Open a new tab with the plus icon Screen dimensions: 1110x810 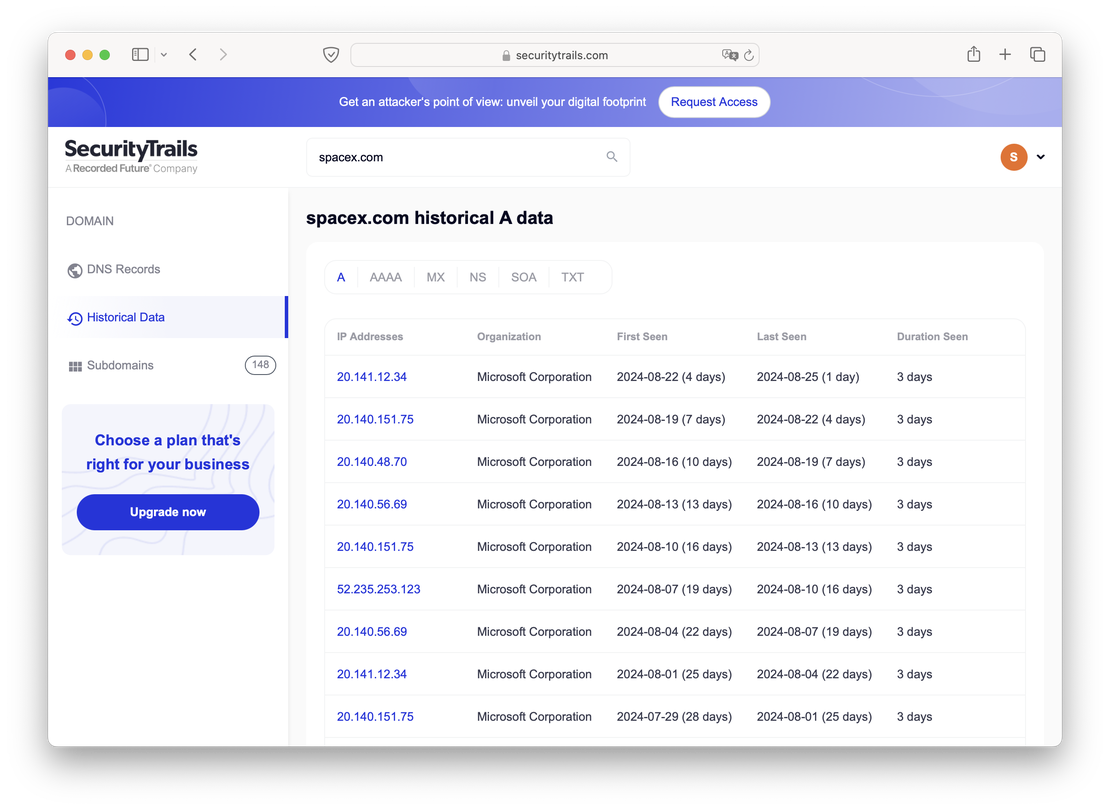1005,54
